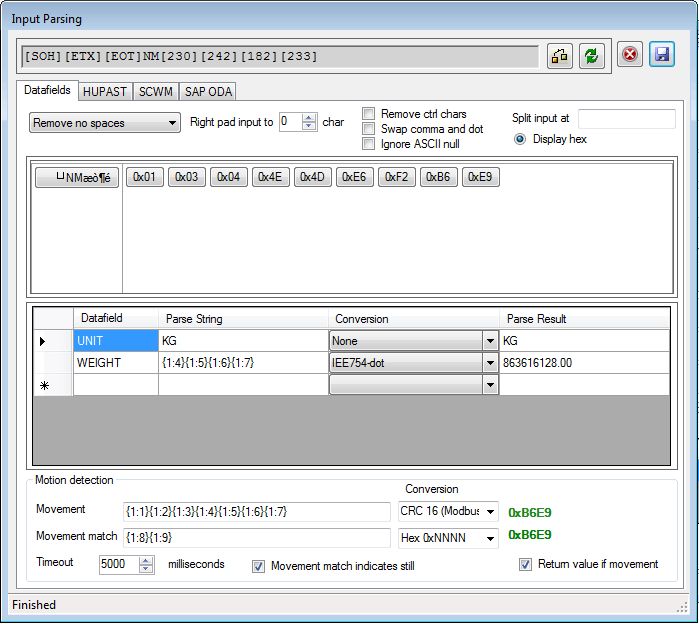
Task: Select the Display hex radio button
Action: point(520,139)
